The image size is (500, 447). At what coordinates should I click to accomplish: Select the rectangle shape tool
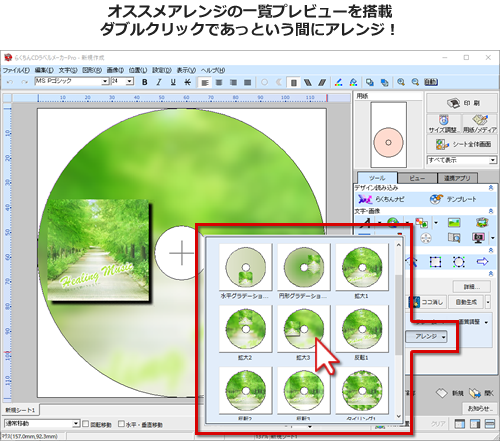[x=435, y=262]
